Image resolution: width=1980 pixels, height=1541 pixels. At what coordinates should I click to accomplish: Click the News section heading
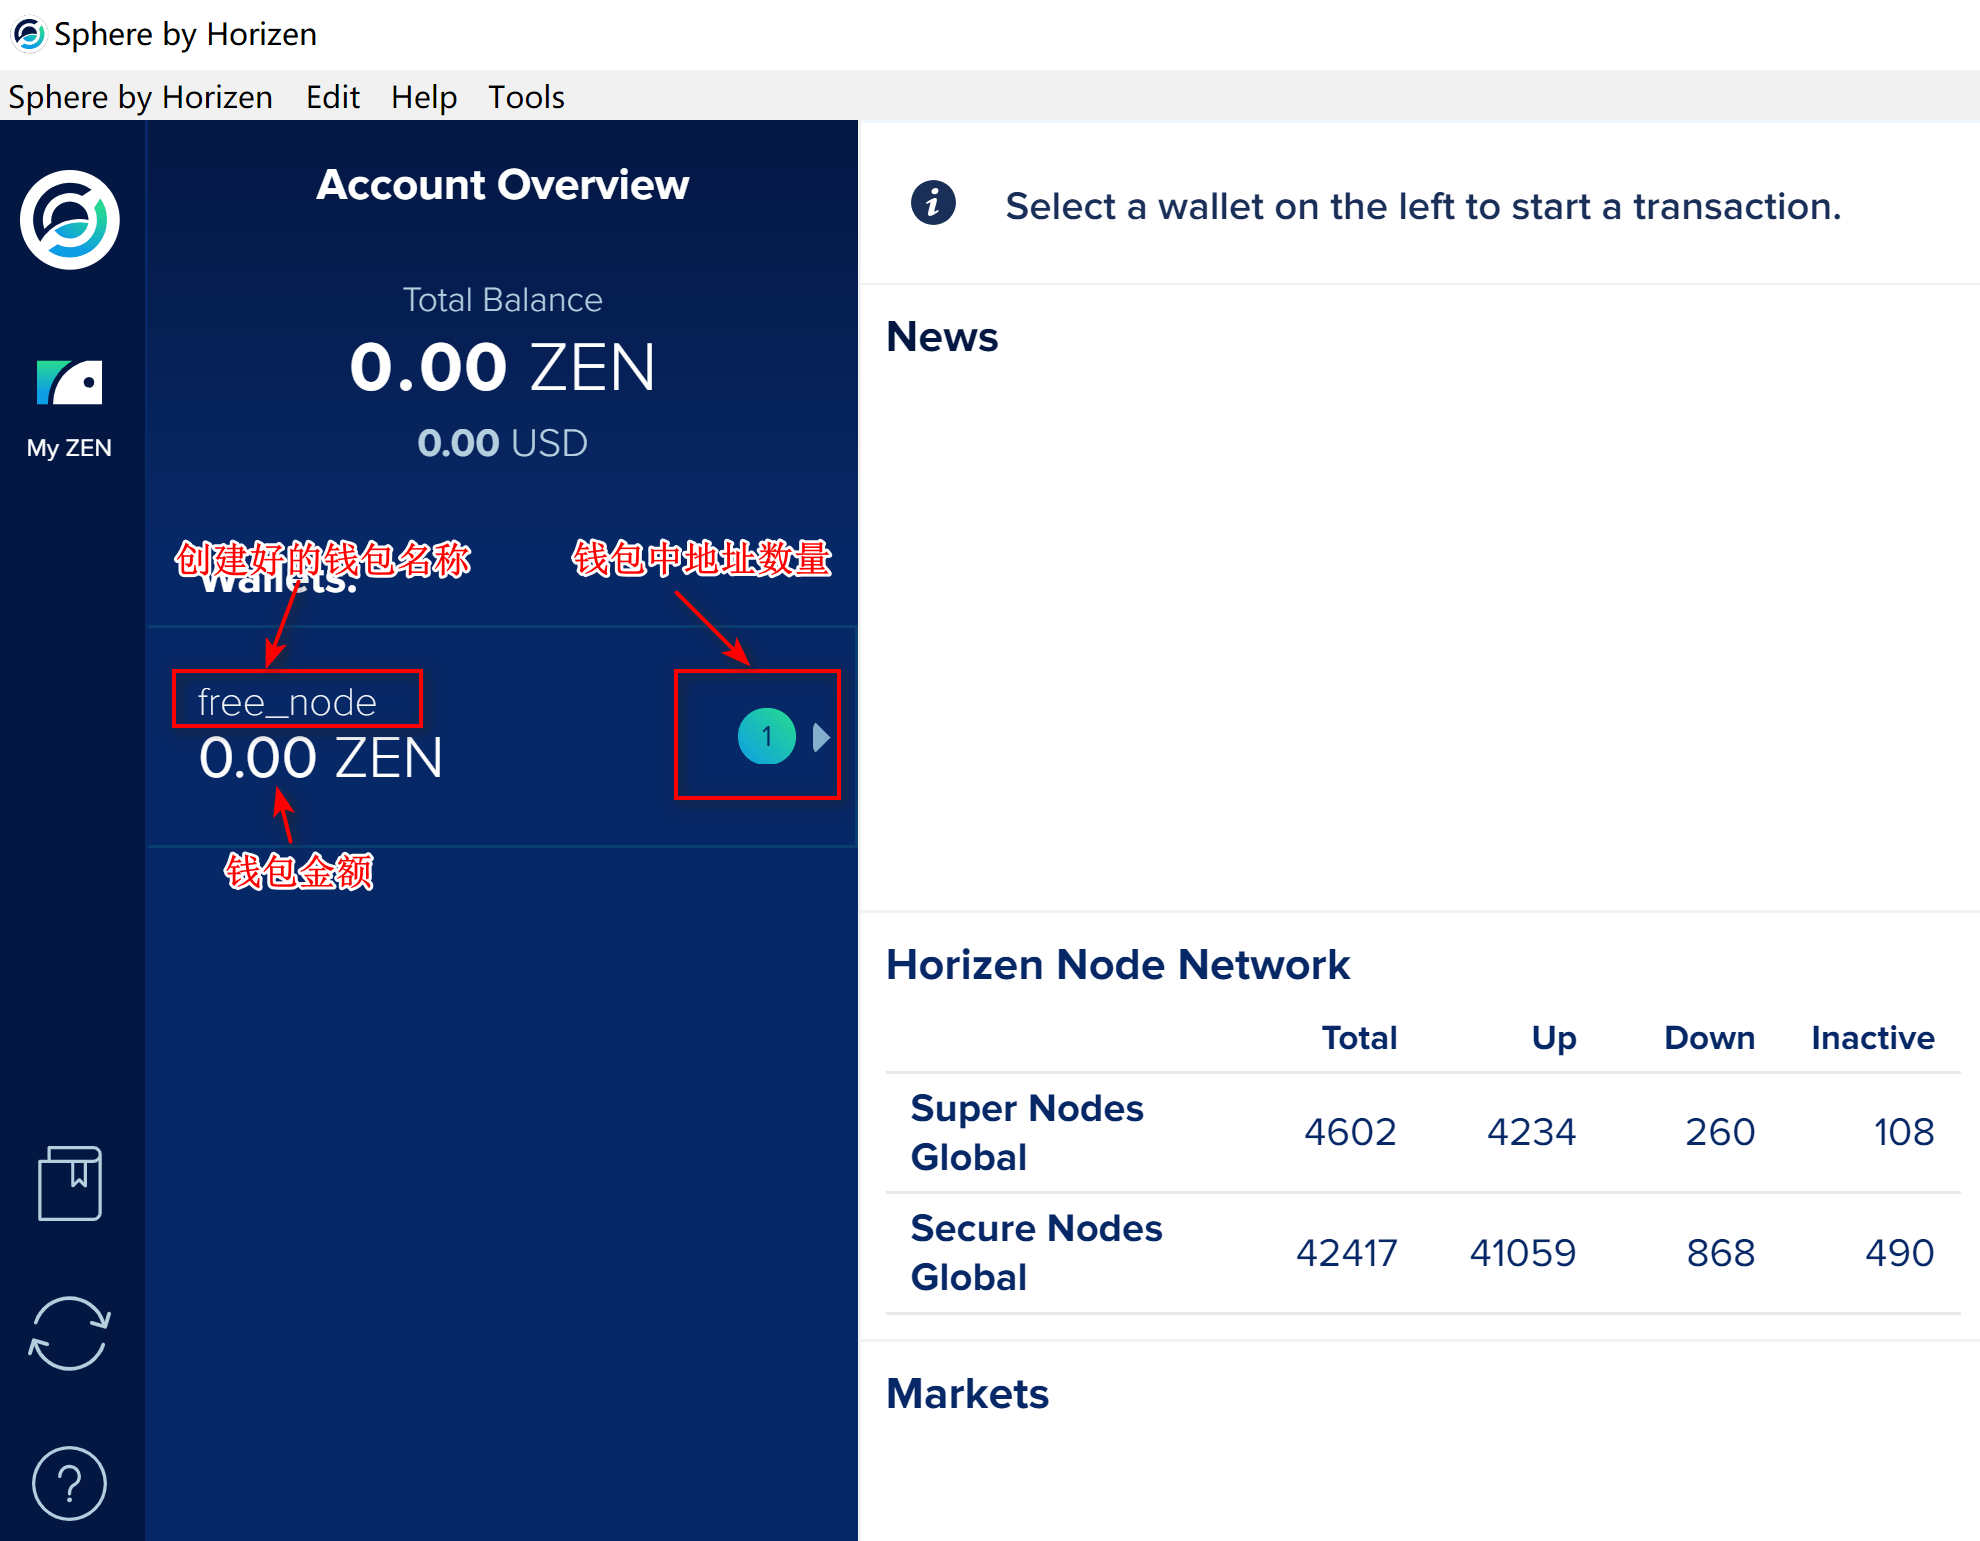(942, 337)
